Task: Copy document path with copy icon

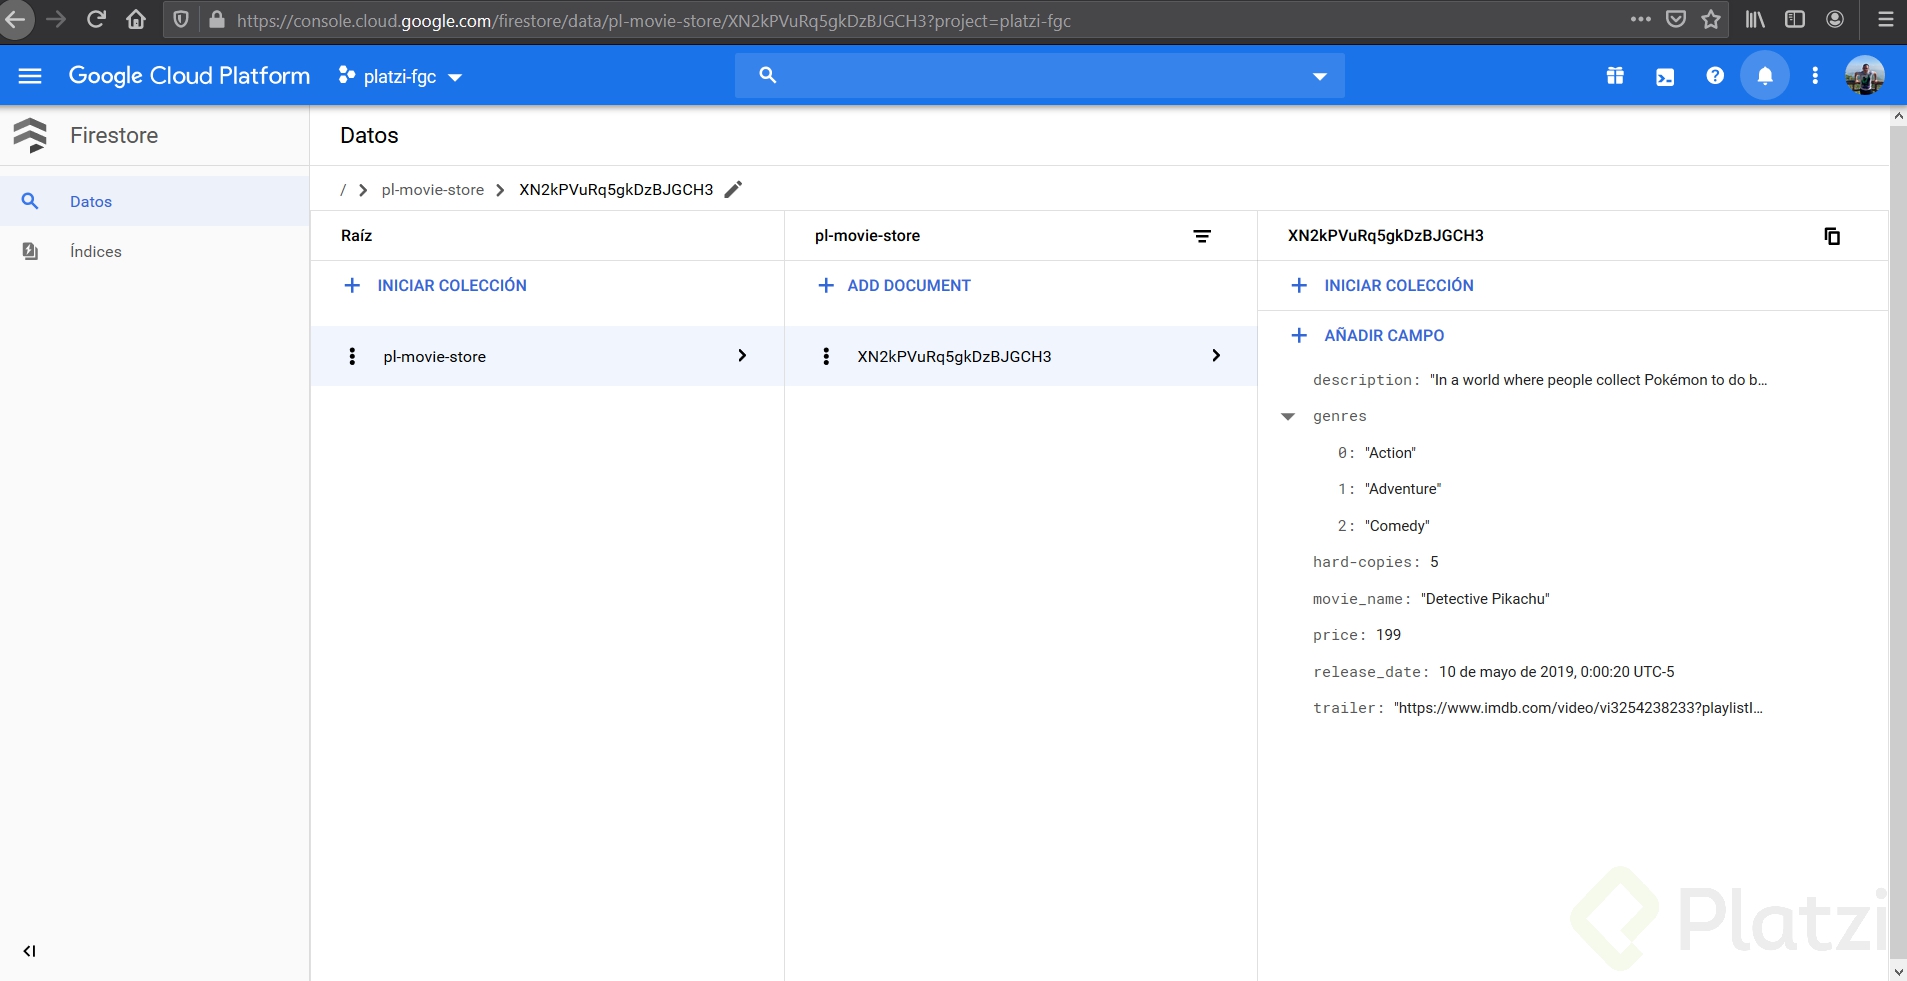Action: click(1832, 236)
